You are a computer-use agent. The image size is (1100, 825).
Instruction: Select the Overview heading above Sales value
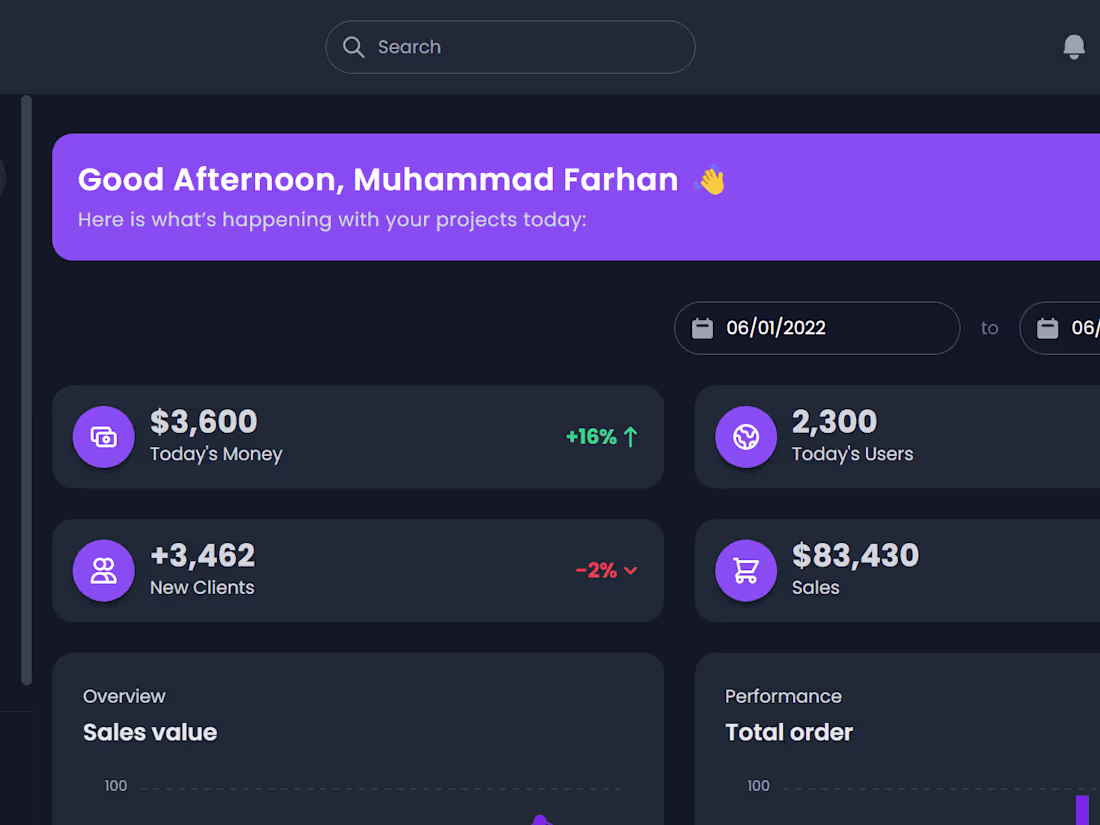(124, 696)
